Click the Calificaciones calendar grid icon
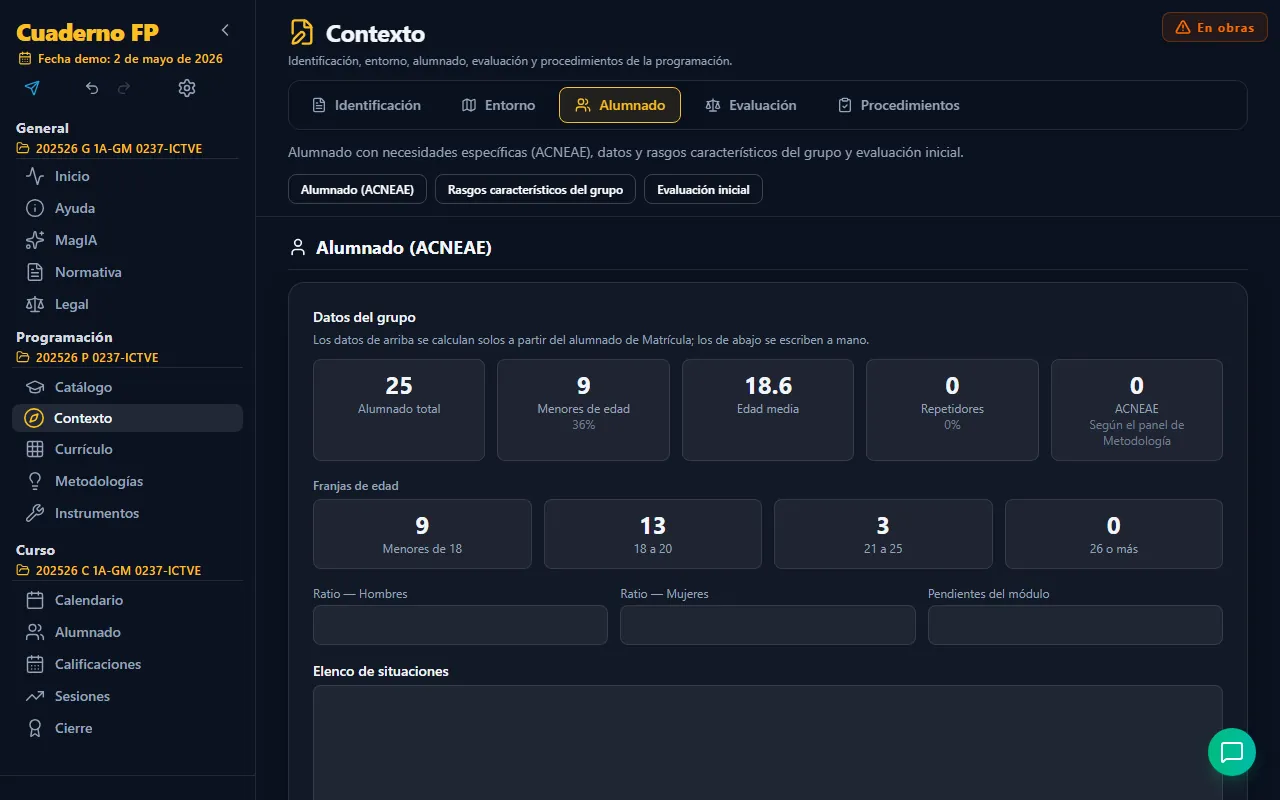 (35, 664)
